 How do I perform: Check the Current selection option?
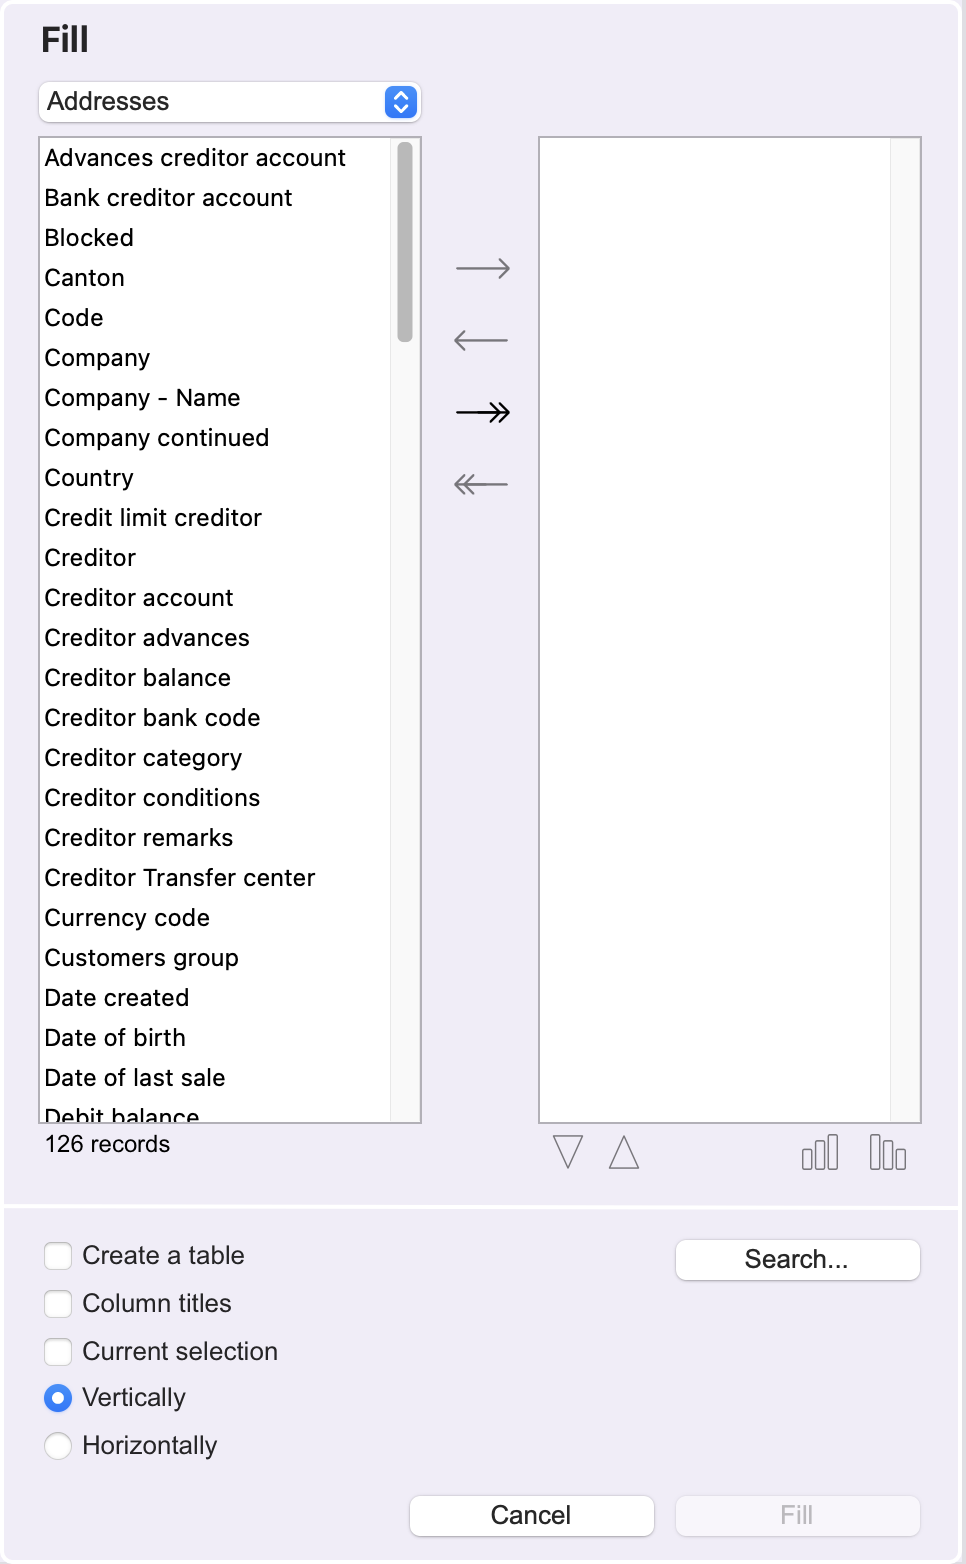pos(58,1351)
